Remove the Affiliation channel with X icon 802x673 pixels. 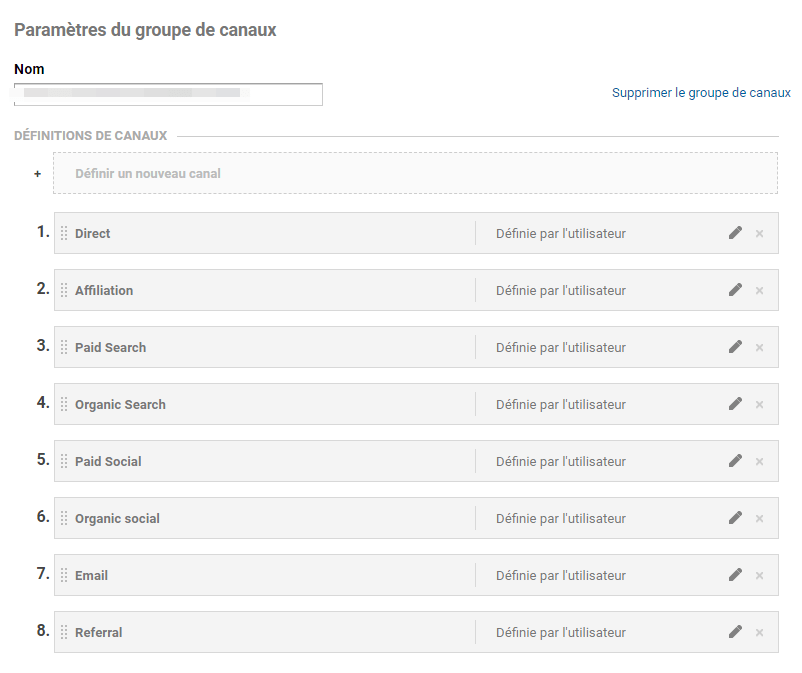click(x=760, y=290)
